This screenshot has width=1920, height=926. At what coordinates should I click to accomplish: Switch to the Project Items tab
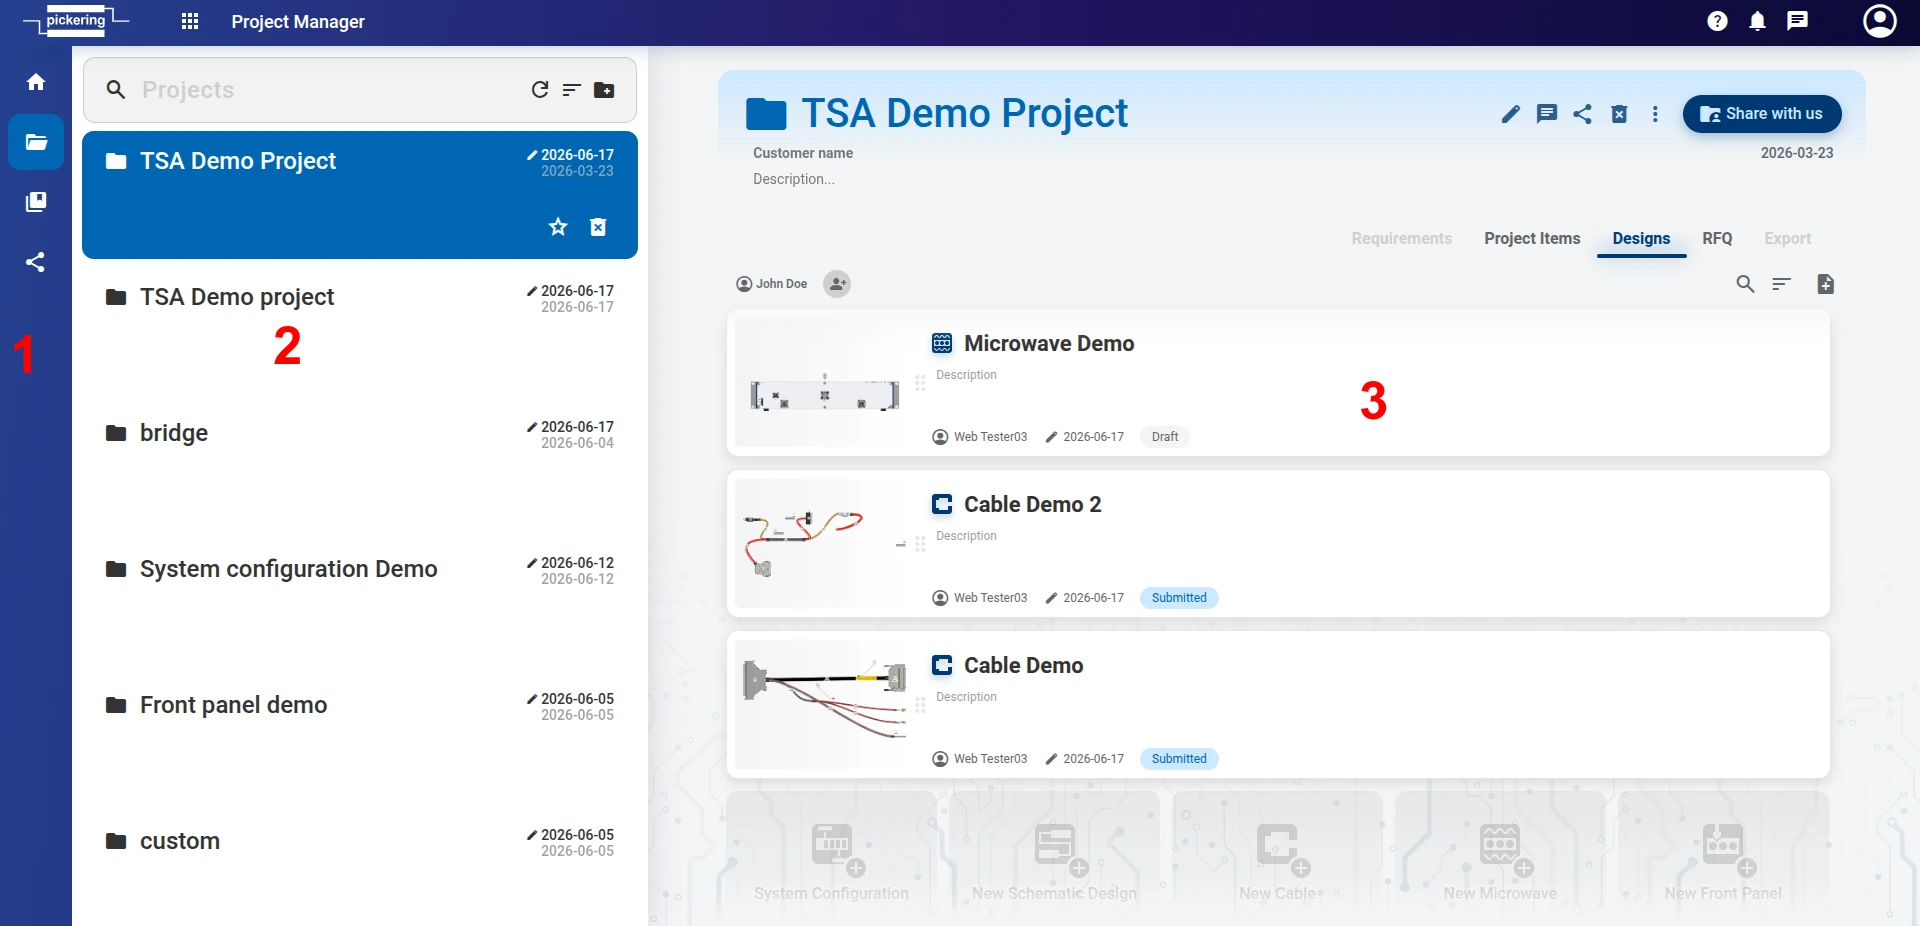click(x=1532, y=238)
